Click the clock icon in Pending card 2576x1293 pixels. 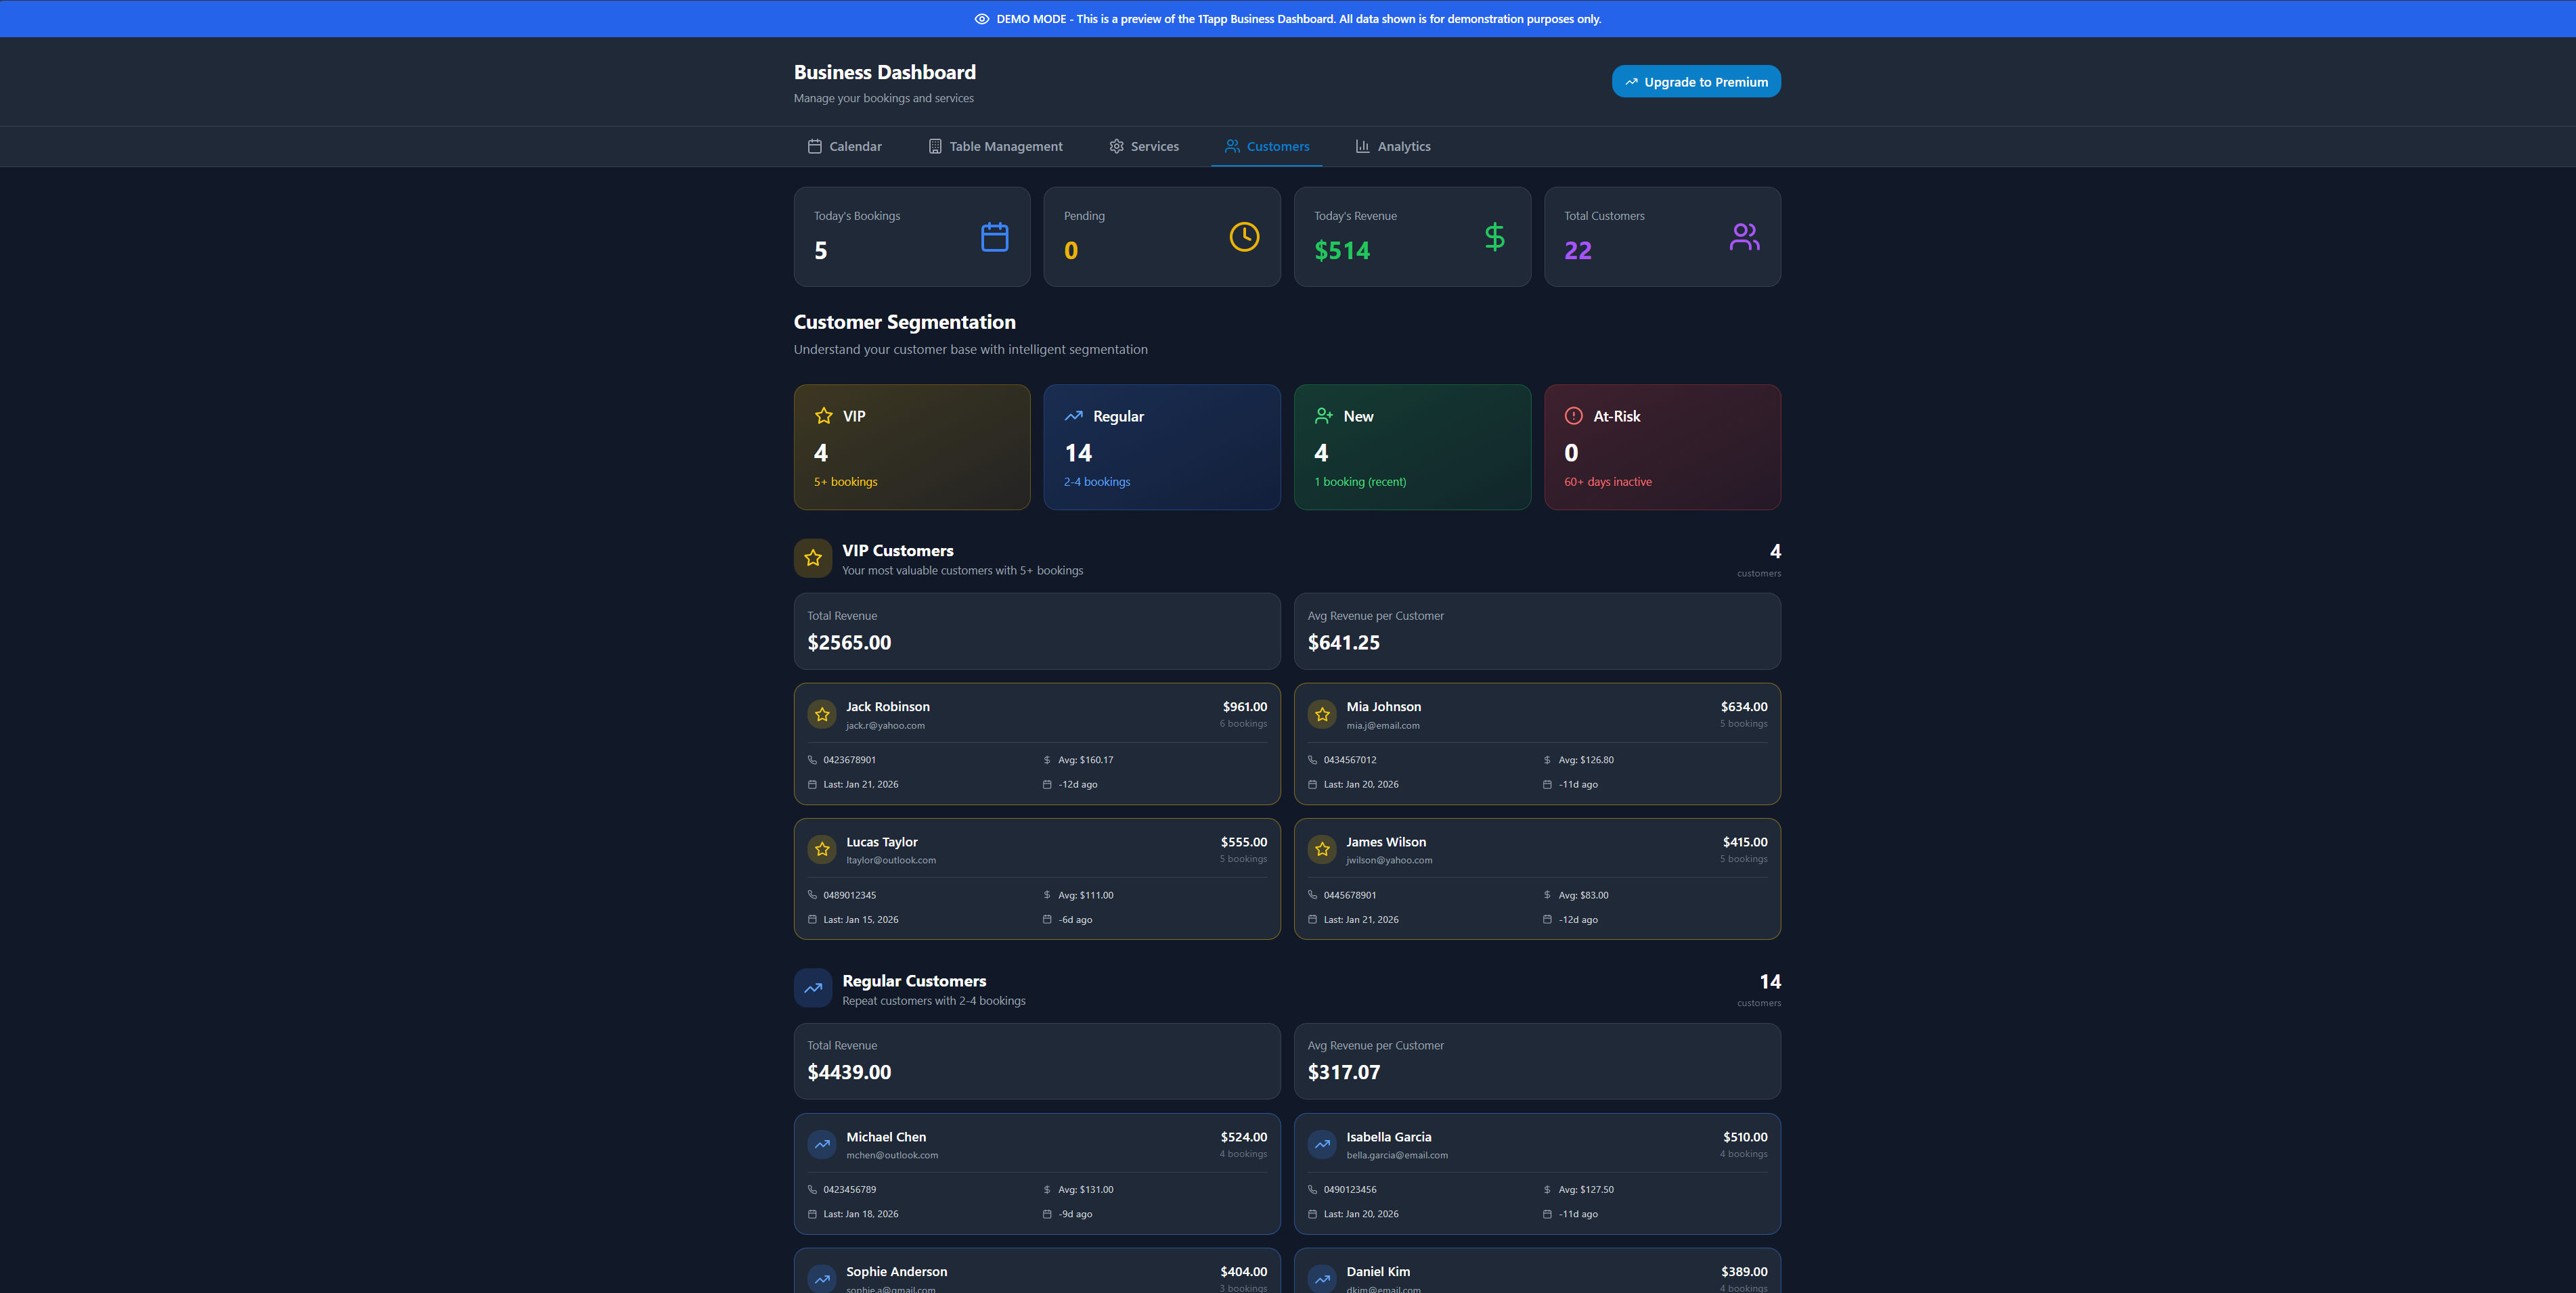click(1244, 237)
